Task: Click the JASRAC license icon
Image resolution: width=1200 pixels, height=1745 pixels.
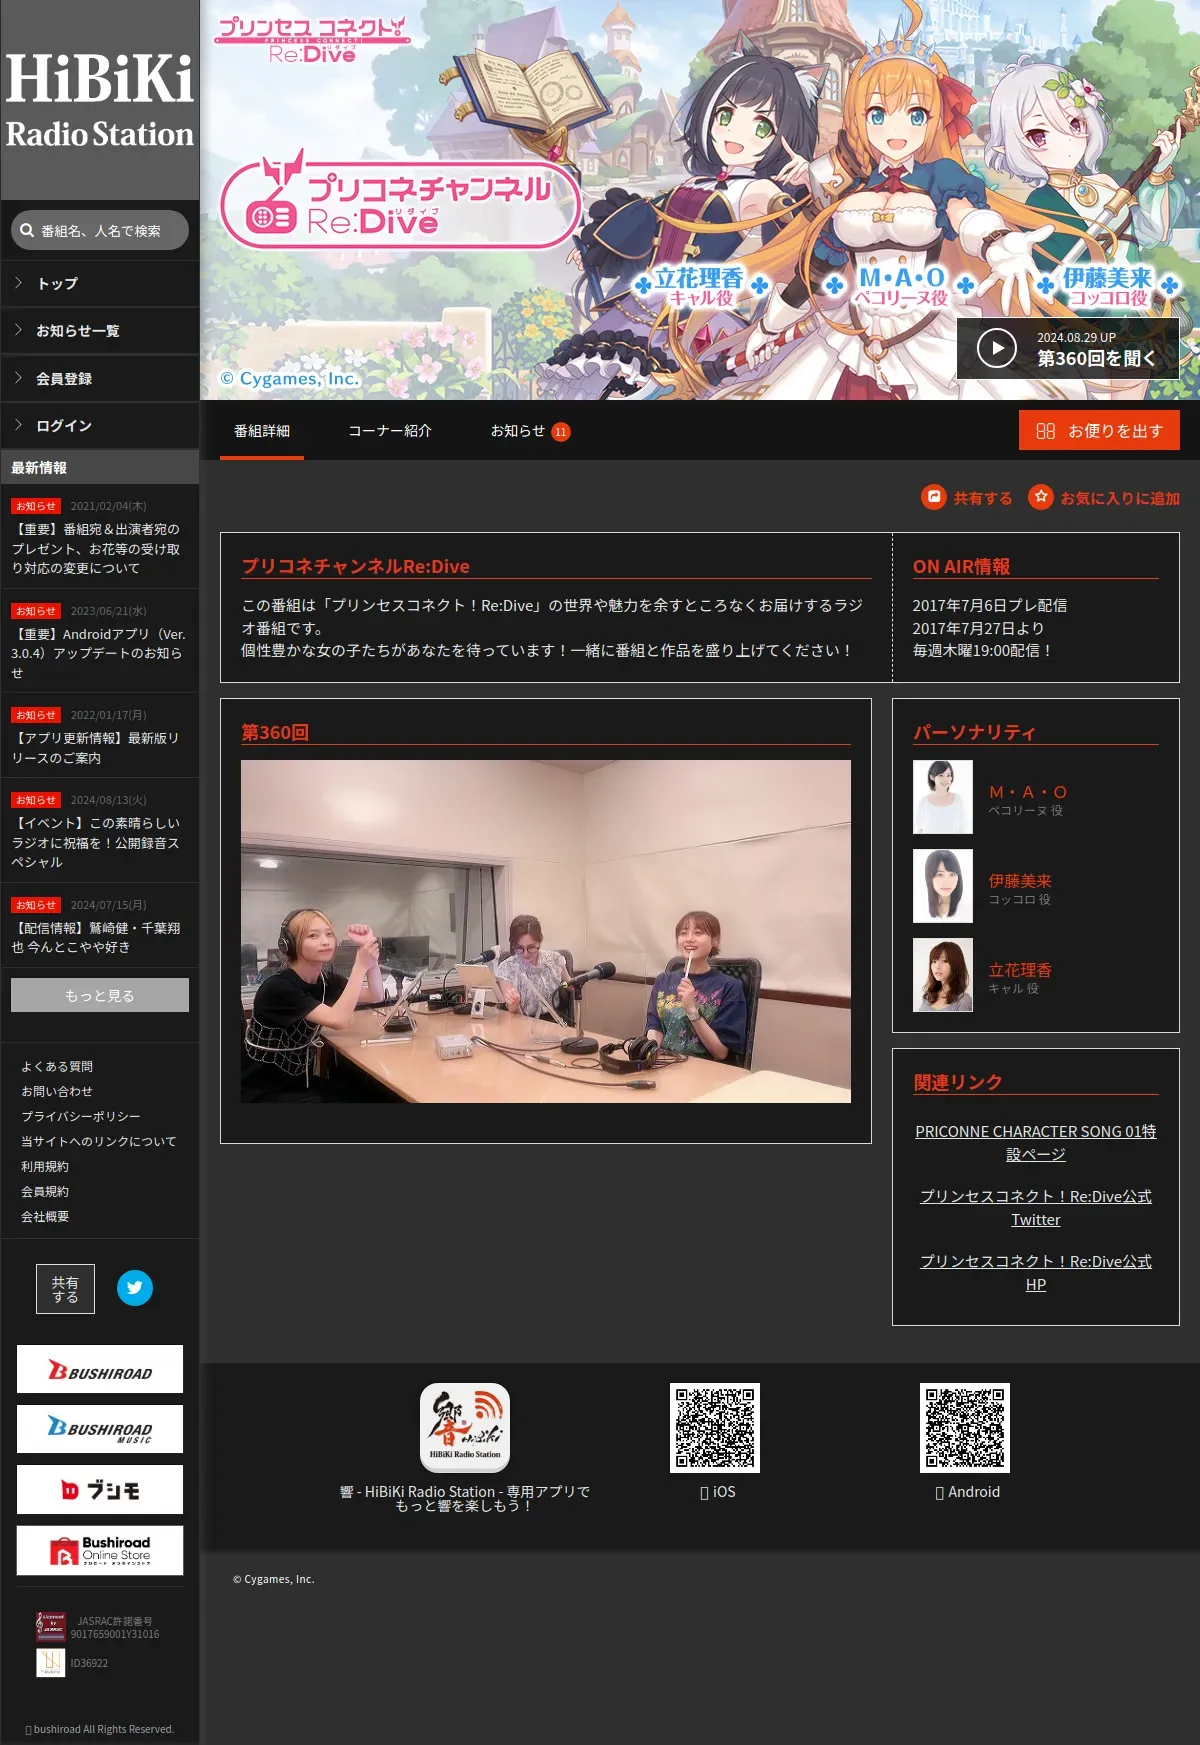Action: click(51, 1627)
